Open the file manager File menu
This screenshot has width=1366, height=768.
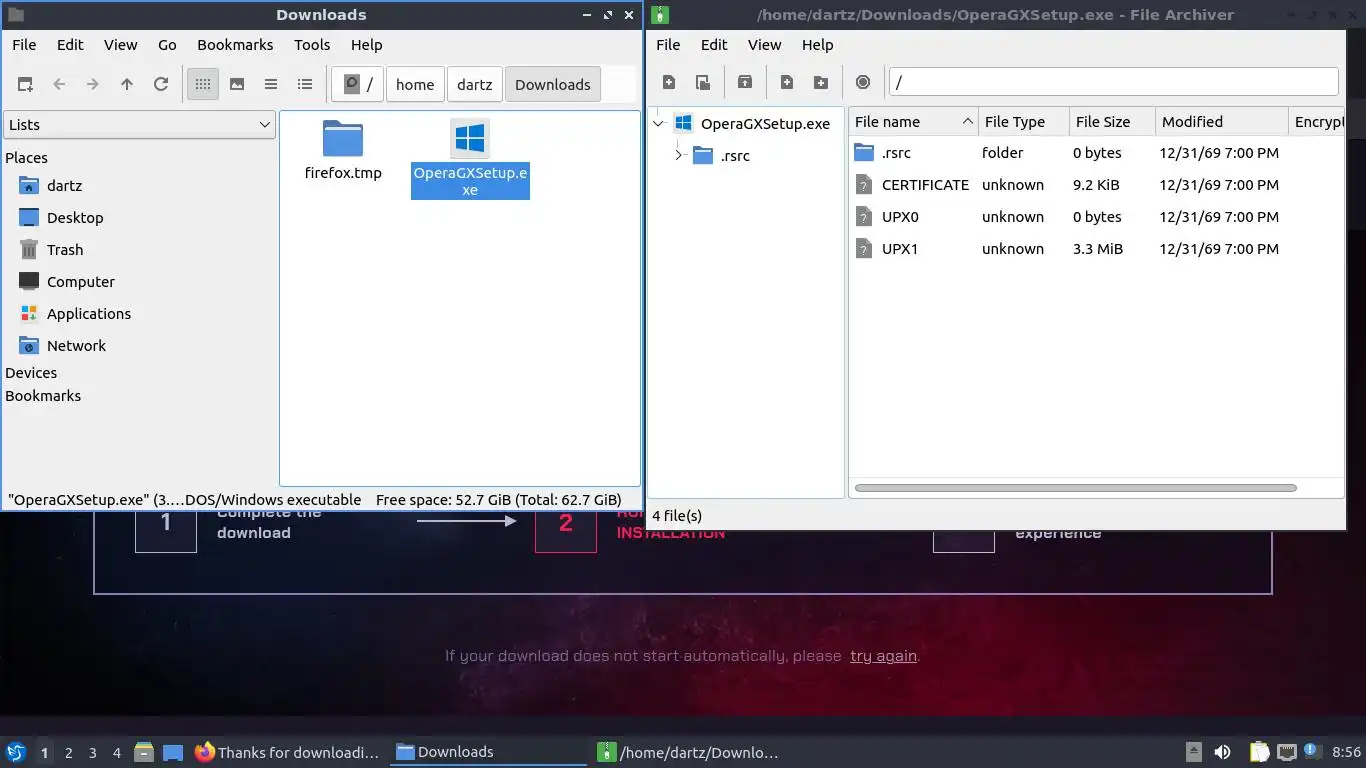24,45
